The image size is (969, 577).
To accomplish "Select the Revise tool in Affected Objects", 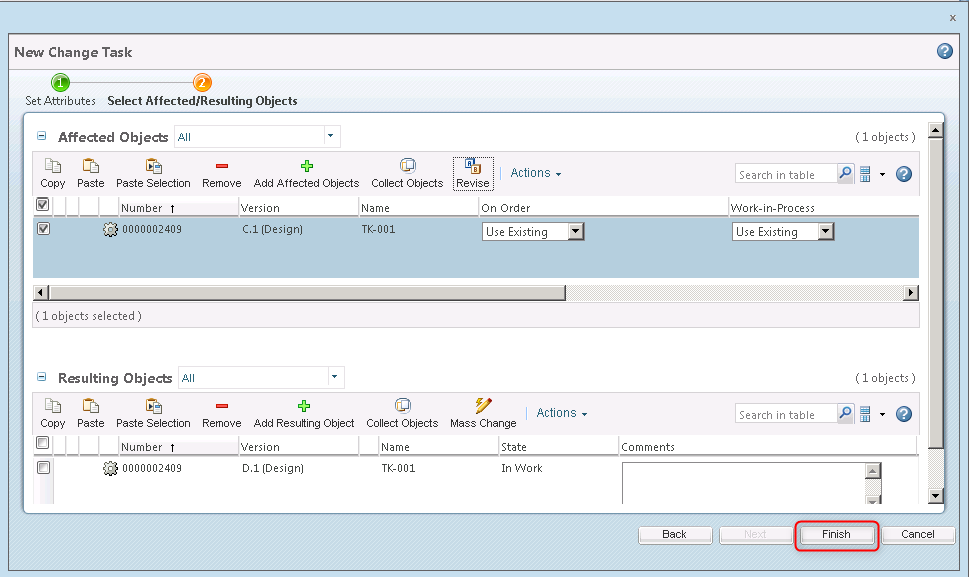I will 472,172.
